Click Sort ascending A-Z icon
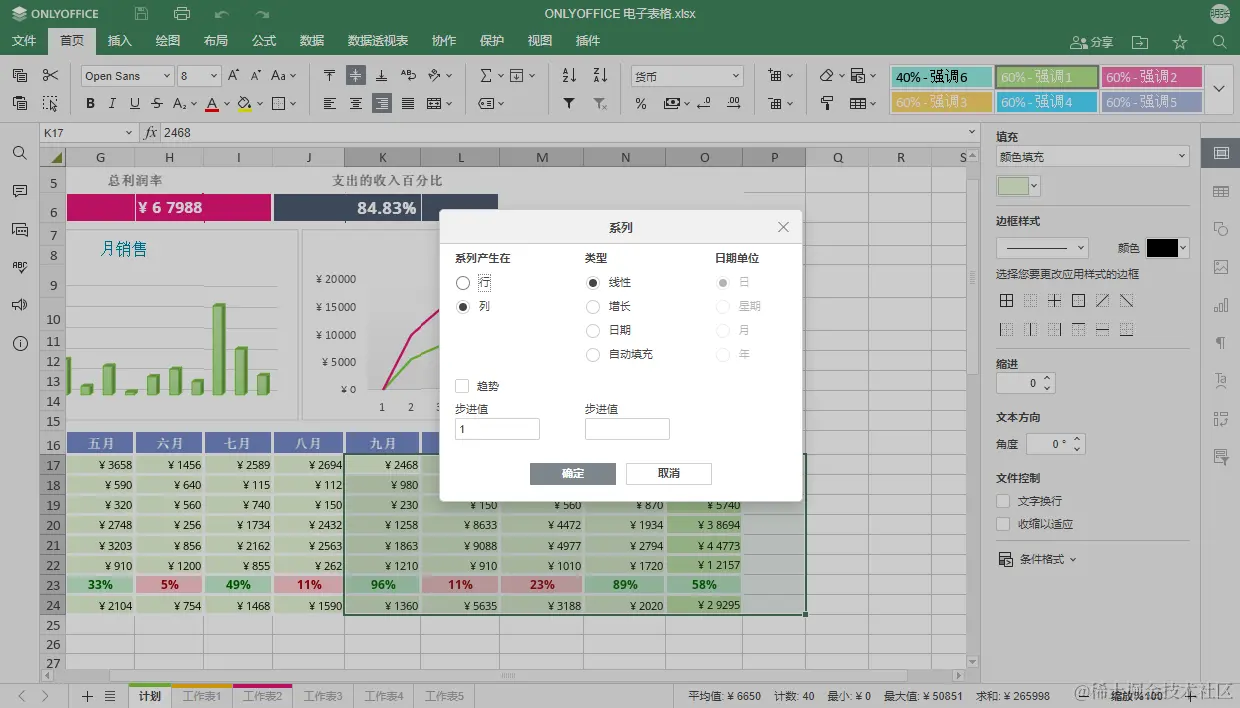 pos(569,76)
